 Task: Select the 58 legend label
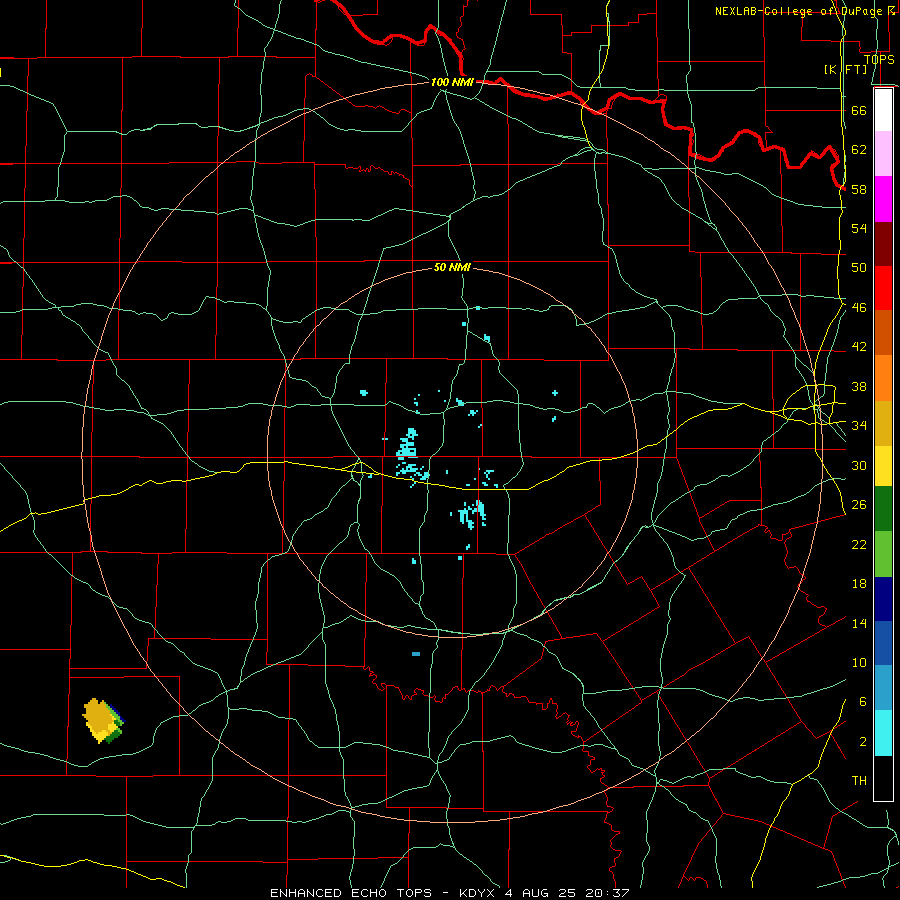coord(859,189)
